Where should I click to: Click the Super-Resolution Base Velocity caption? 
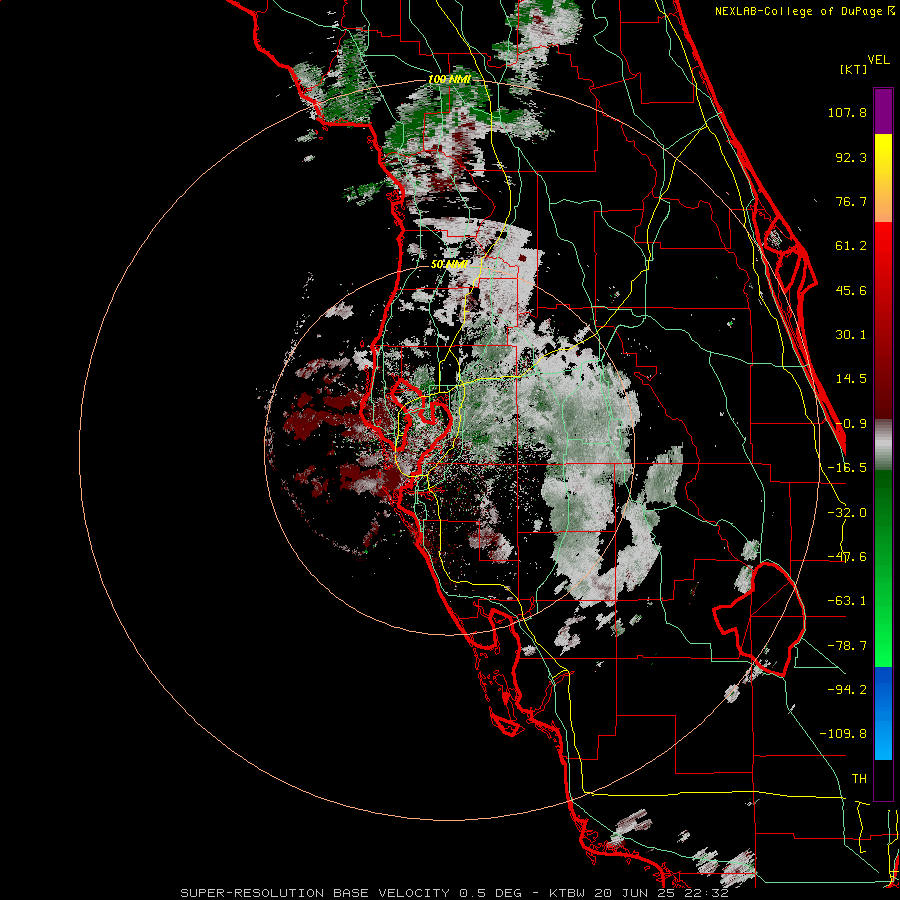454,893
